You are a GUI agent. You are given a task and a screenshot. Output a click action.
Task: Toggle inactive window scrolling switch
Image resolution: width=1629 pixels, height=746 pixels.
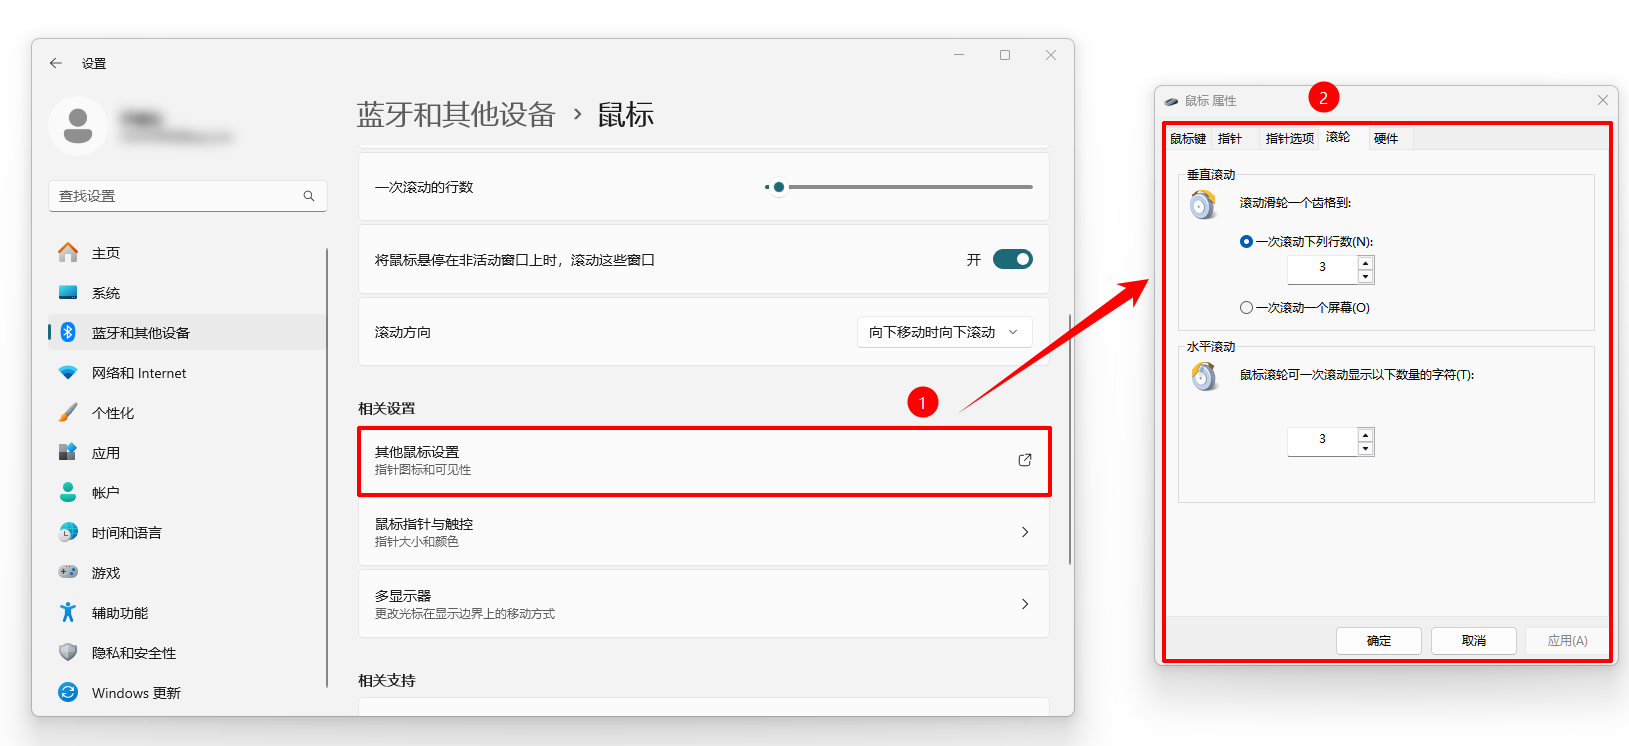click(1013, 259)
